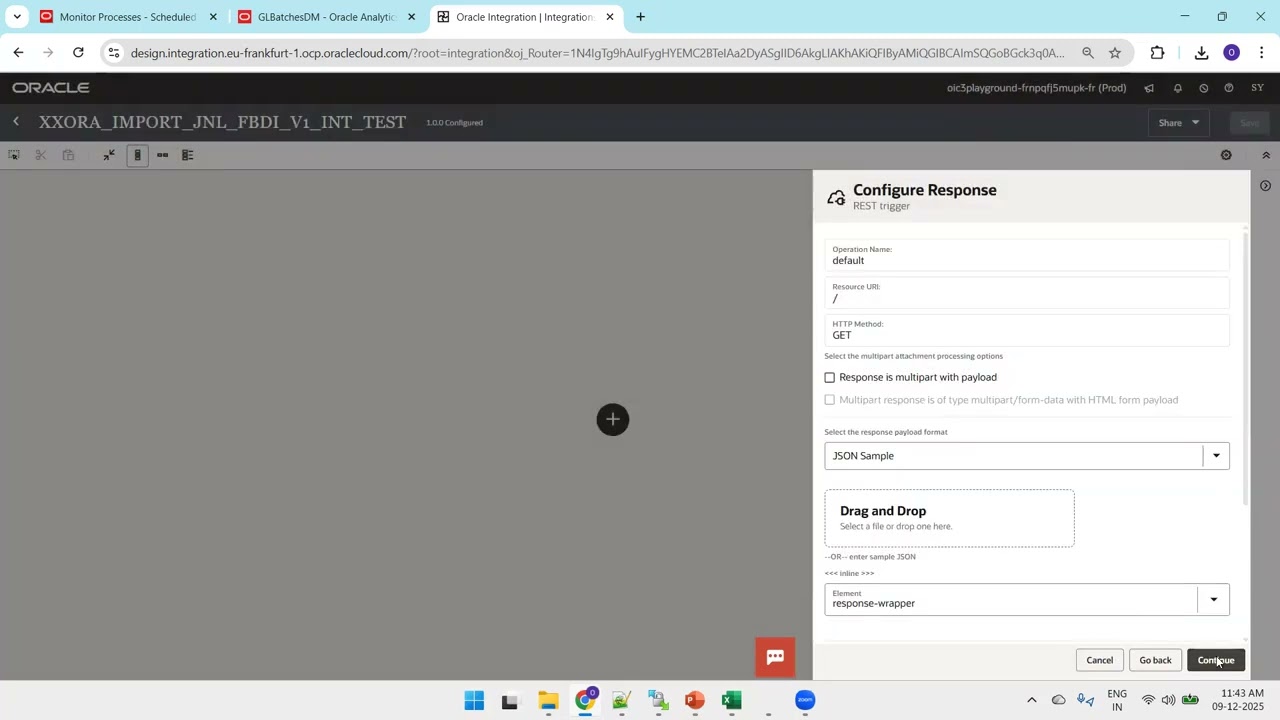Click the browser zoom magnifier icon
The height and width of the screenshot is (720, 1280).
pos(1087,53)
